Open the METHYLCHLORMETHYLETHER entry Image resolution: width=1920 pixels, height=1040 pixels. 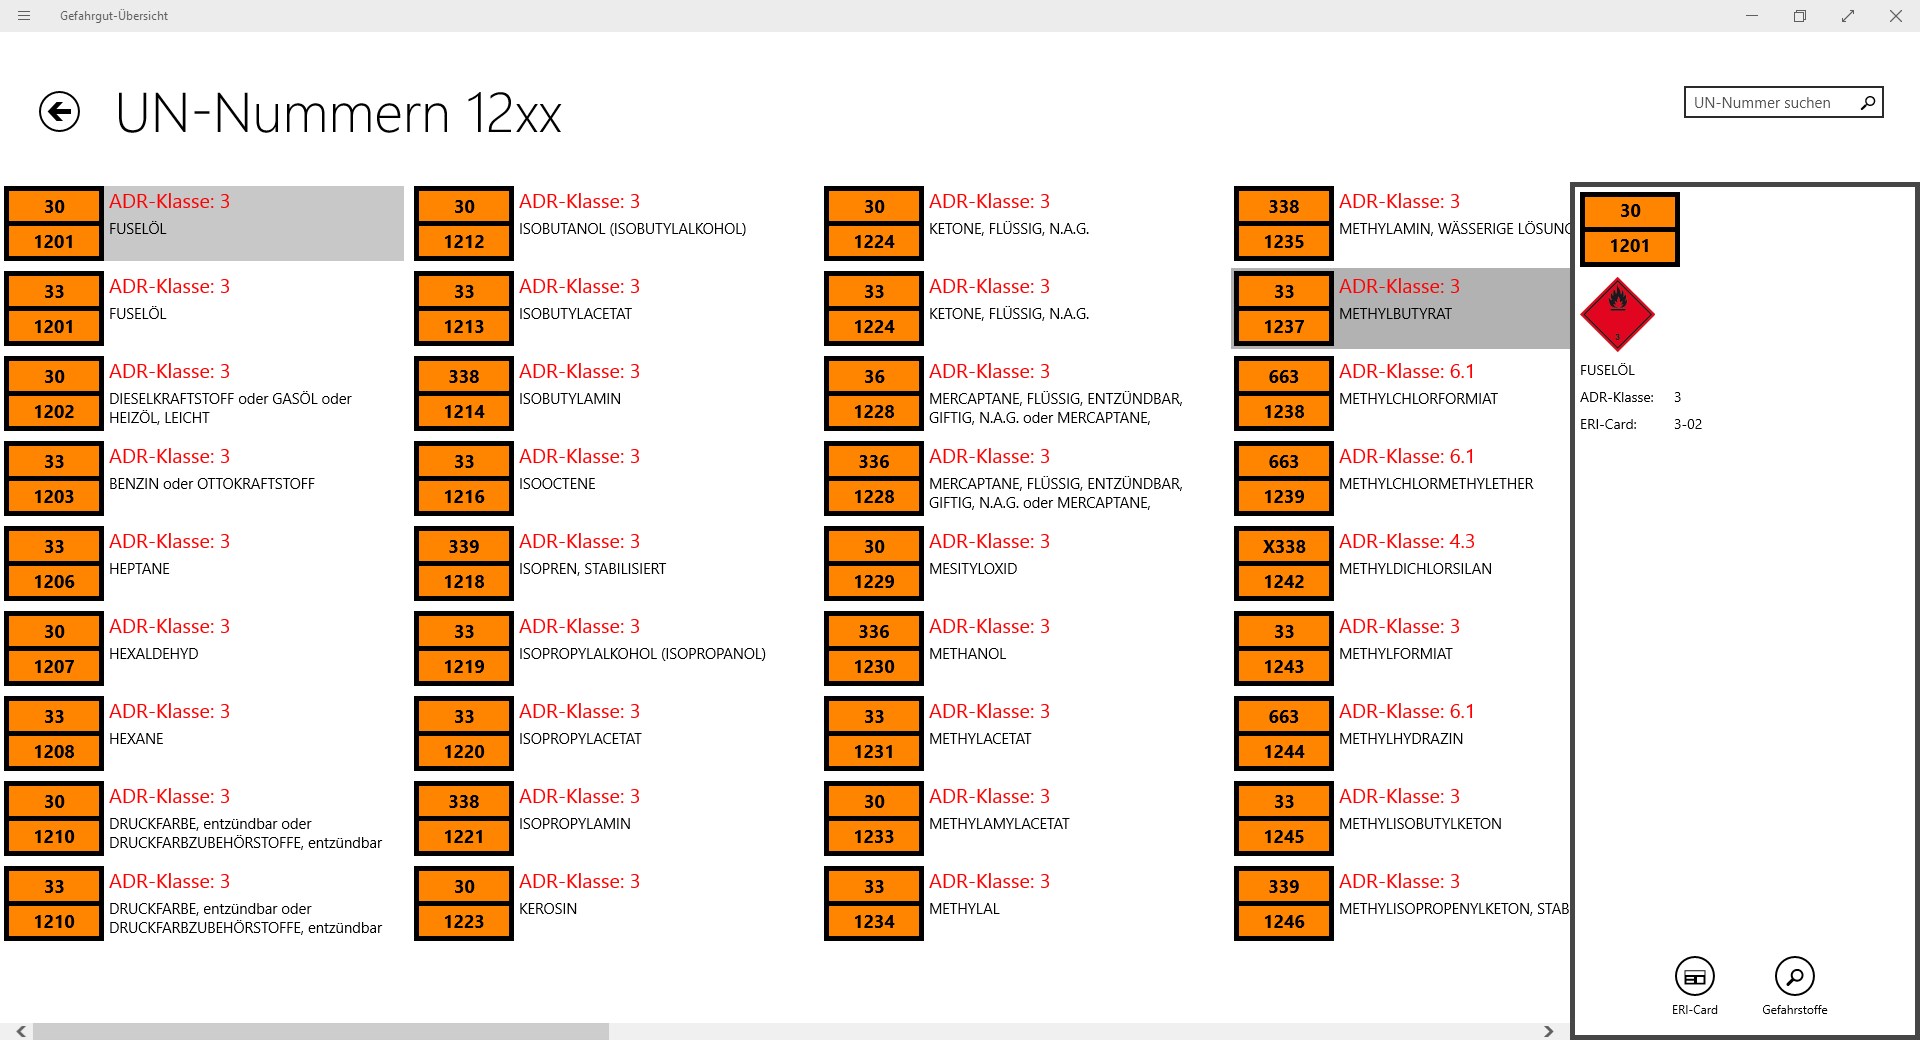pos(1402,479)
